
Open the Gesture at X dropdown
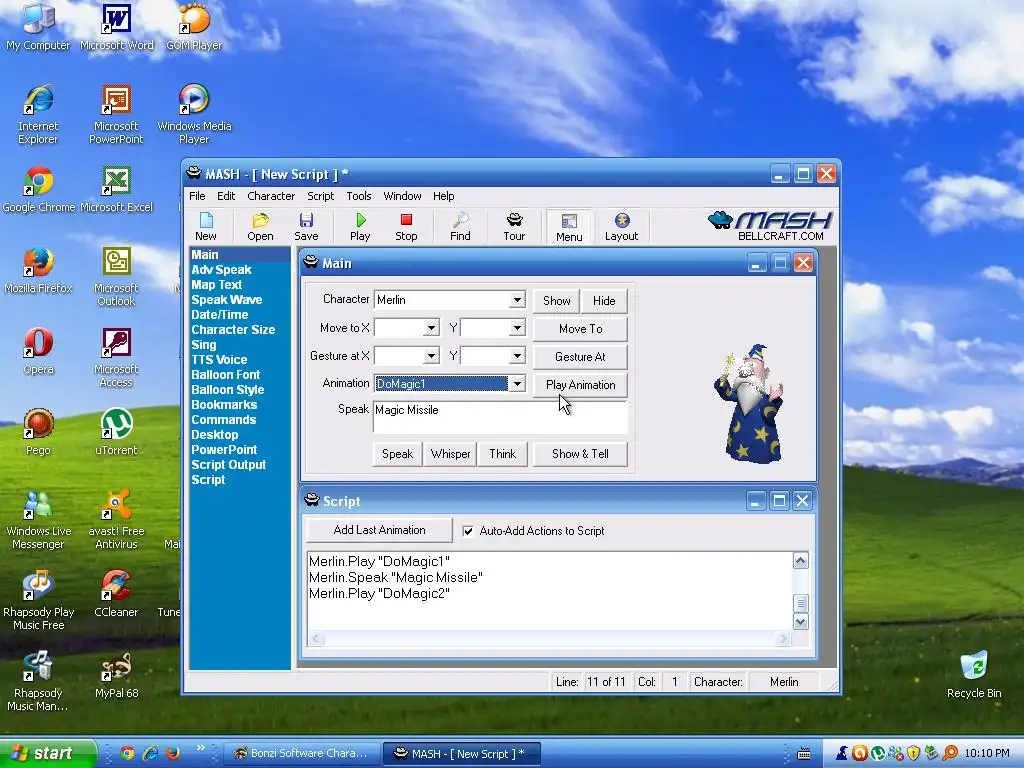coord(431,356)
